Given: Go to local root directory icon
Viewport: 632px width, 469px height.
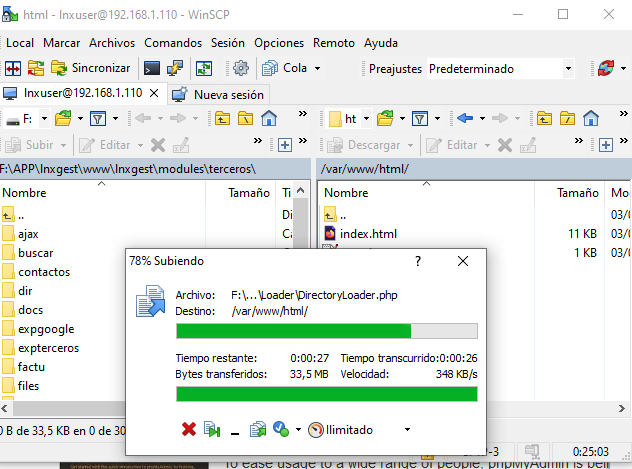Looking at the screenshot, I should [x=245, y=119].
